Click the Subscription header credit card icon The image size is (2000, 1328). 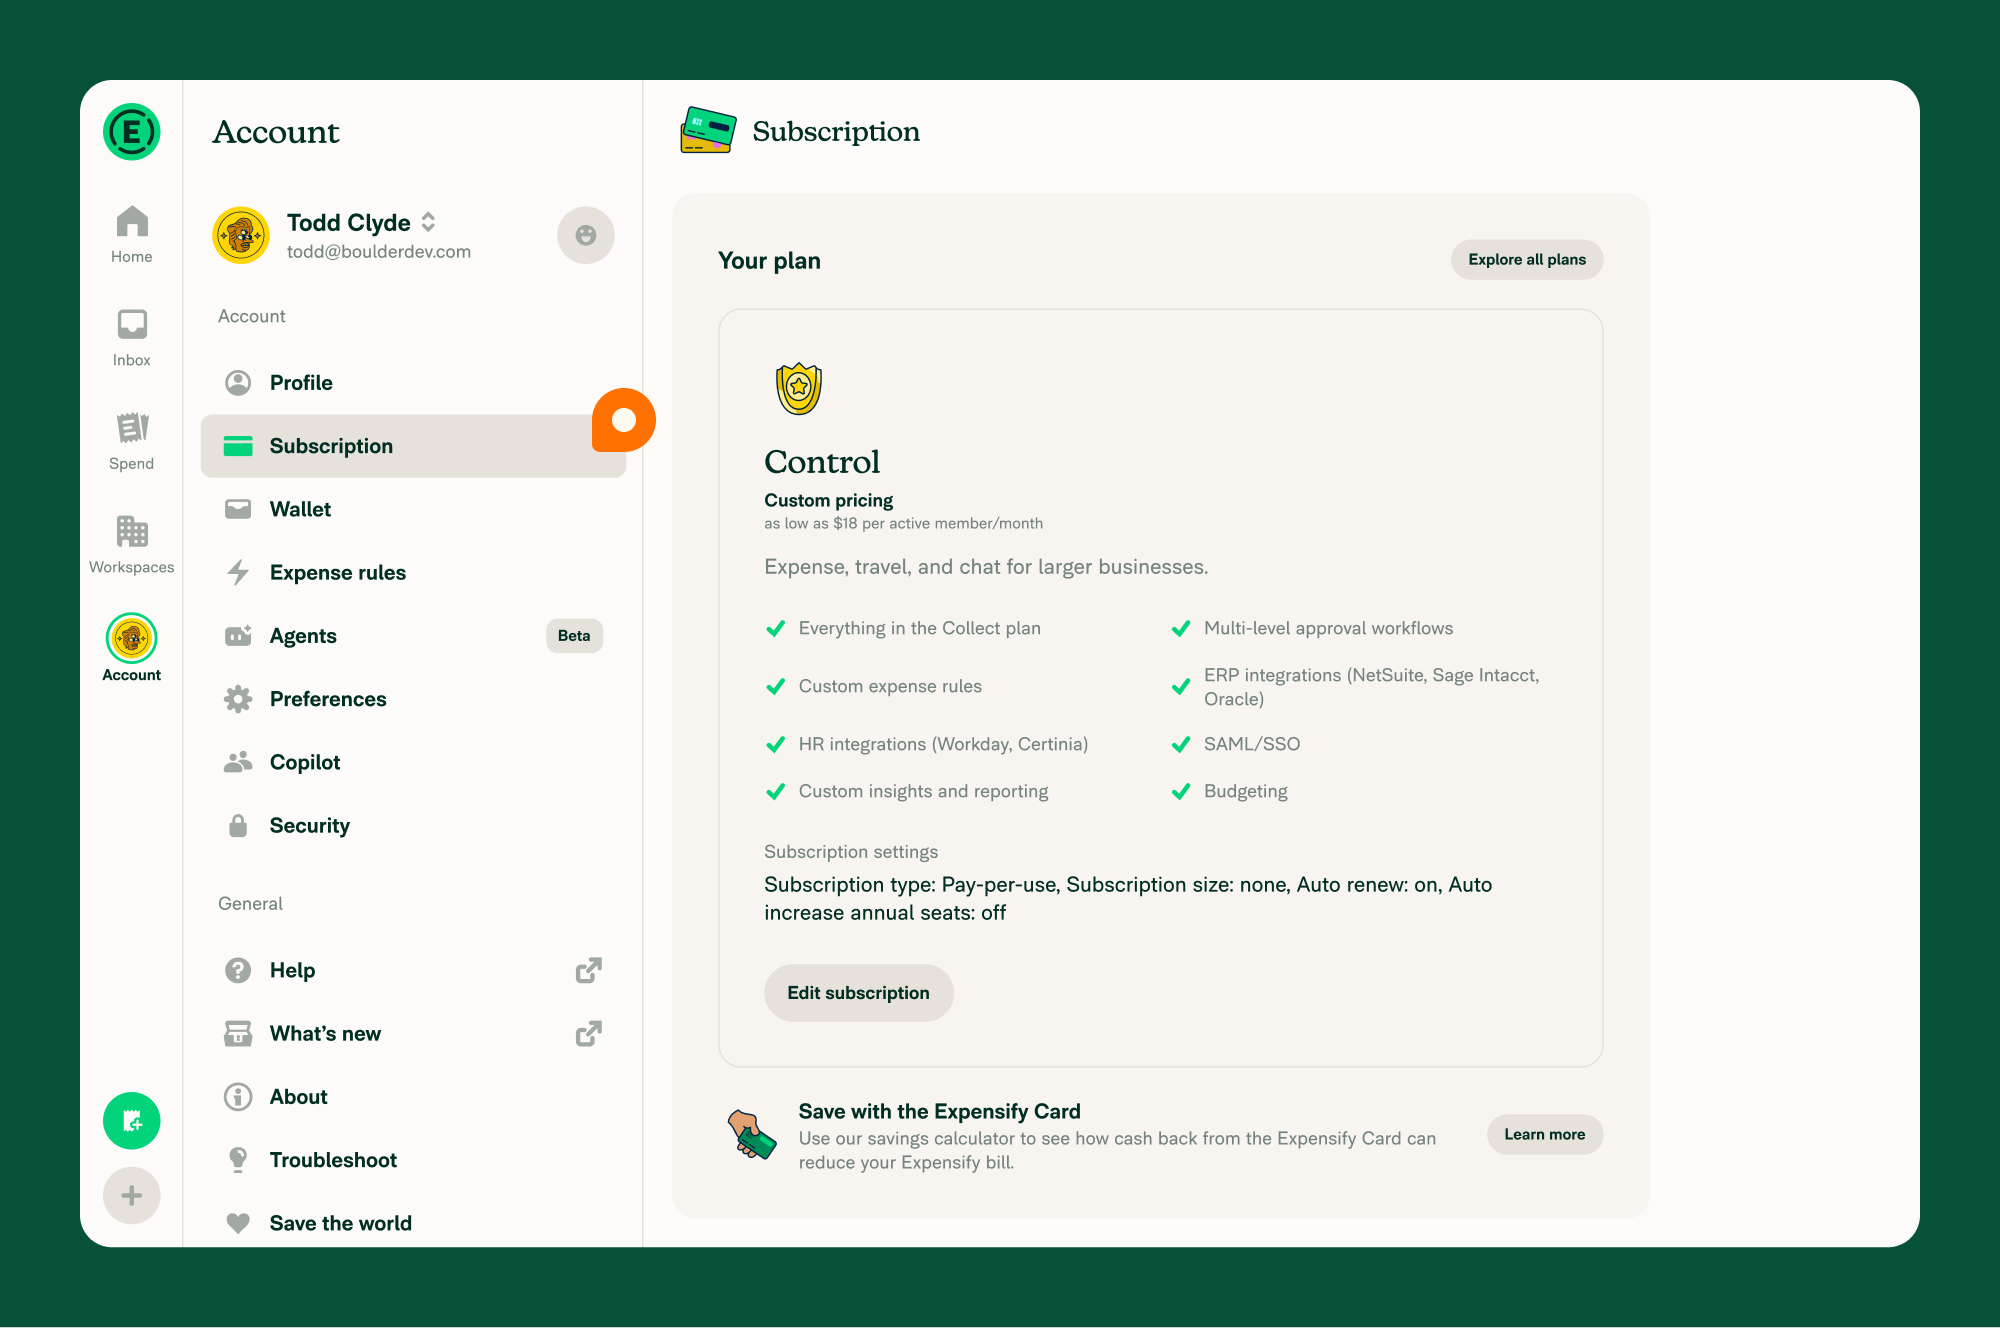tap(708, 131)
